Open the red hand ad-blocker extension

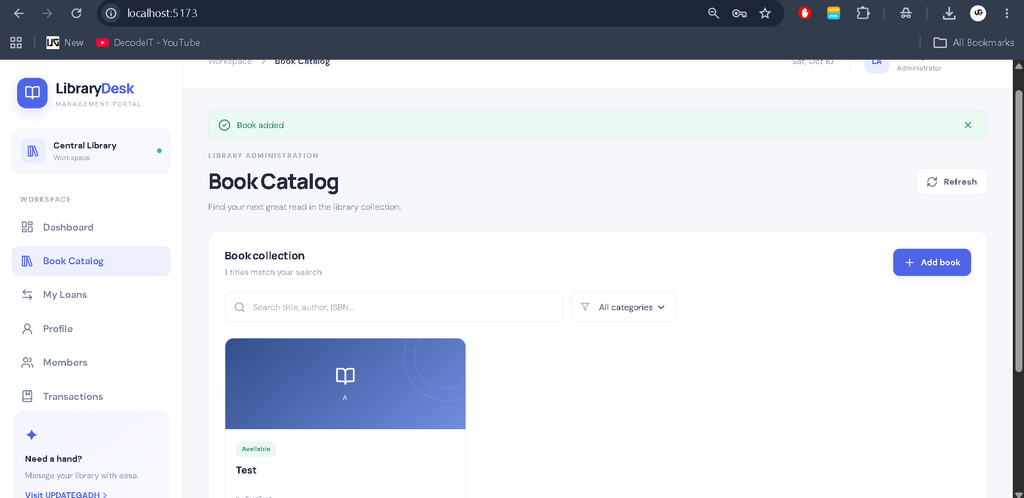click(805, 13)
